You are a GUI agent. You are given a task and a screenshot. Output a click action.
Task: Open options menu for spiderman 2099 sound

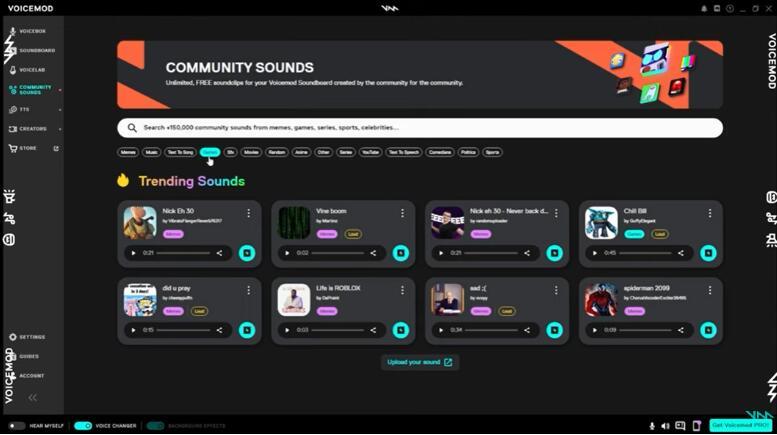pyautogui.click(x=710, y=290)
